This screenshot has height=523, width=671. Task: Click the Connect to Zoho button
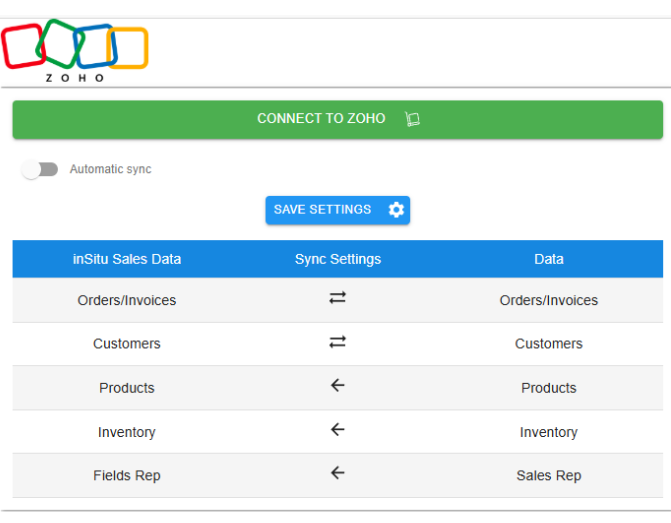coord(338,119)
